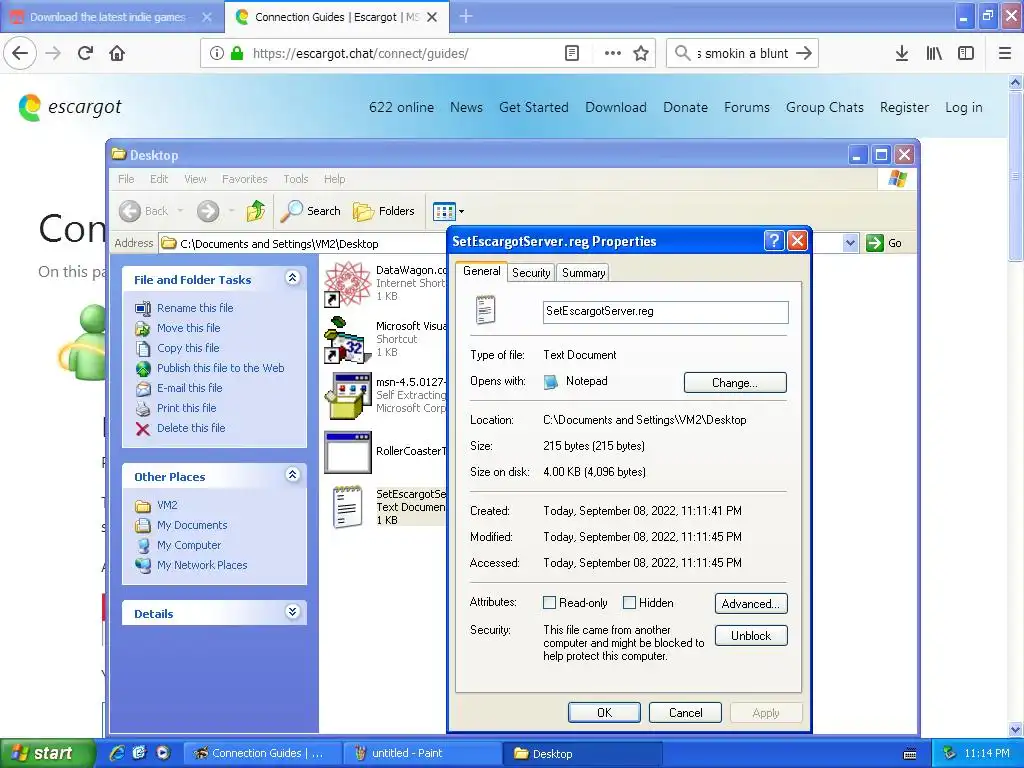Image resolution: width=1024 pixels, height=768 pixels.
Task: Click the Advanced... attributes button
Action: pyautogui.click(x=751, y=603)
